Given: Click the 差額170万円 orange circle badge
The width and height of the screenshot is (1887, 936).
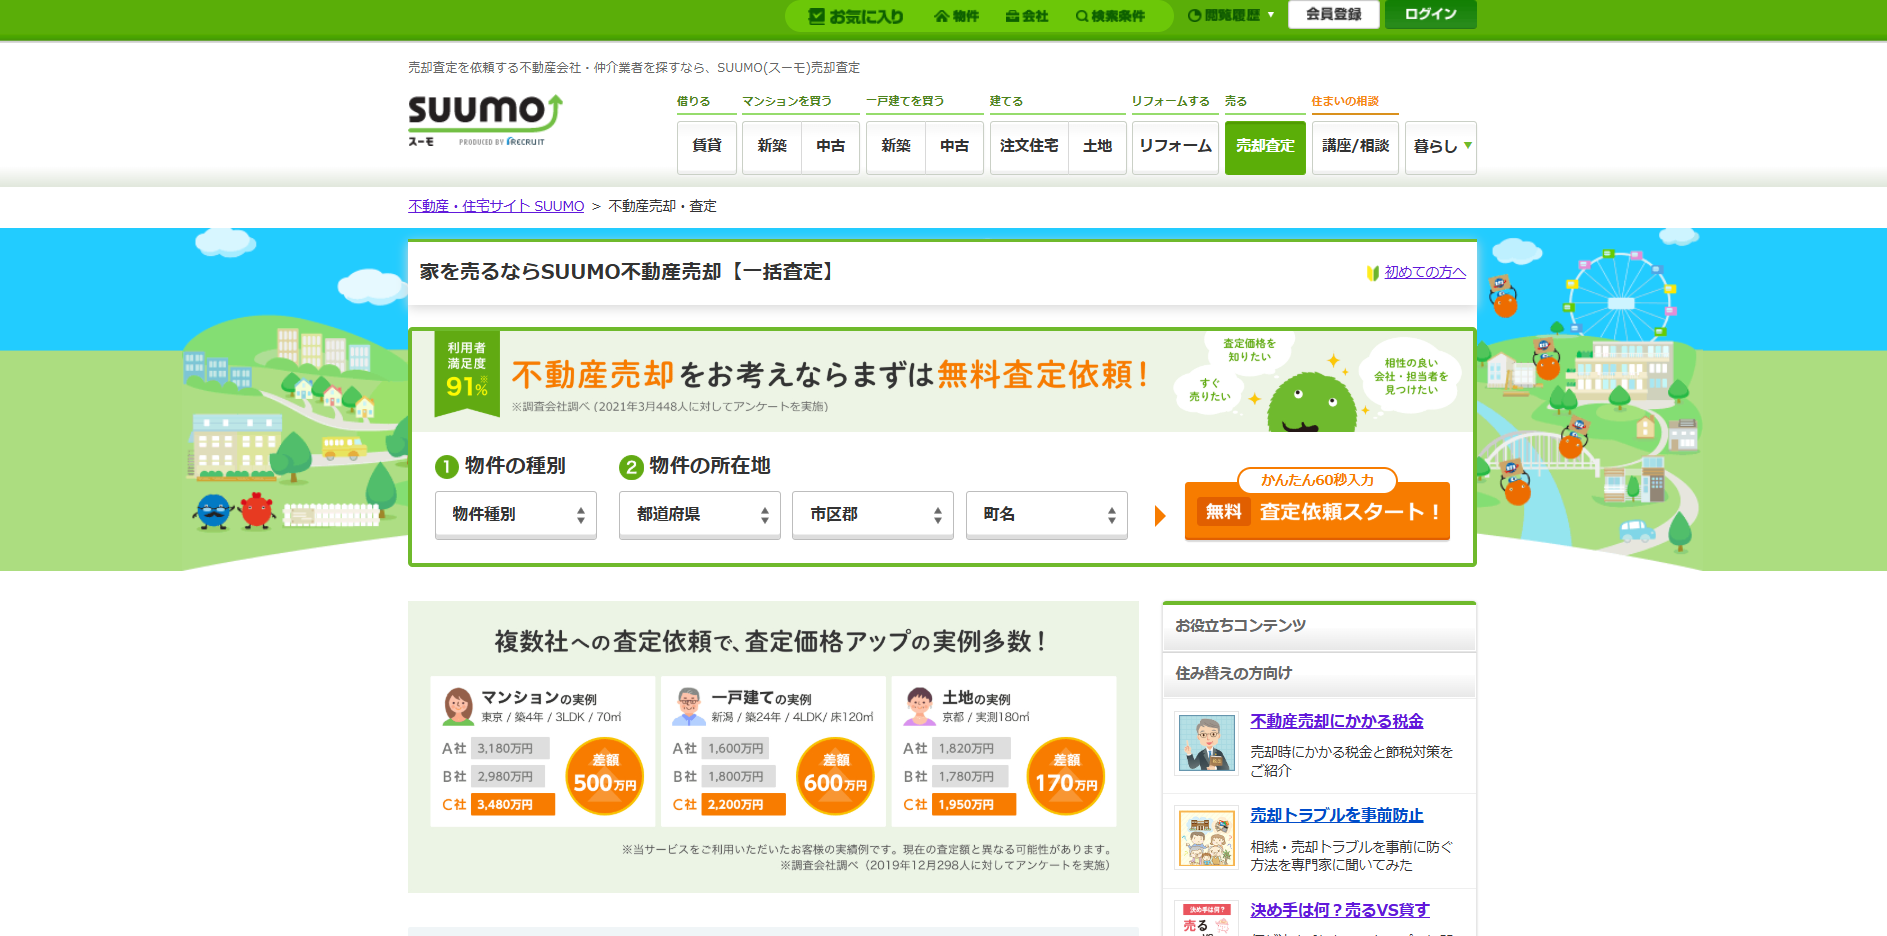Looking at the screenshot, I should pyautogui.click(x=1066, y=776).
